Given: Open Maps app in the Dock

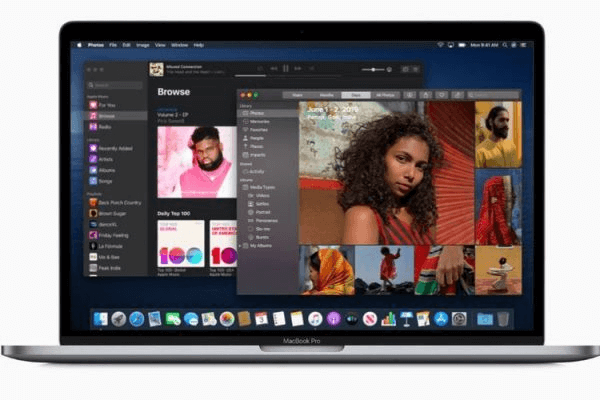Looking at the screenshot, I should point(209,319).
